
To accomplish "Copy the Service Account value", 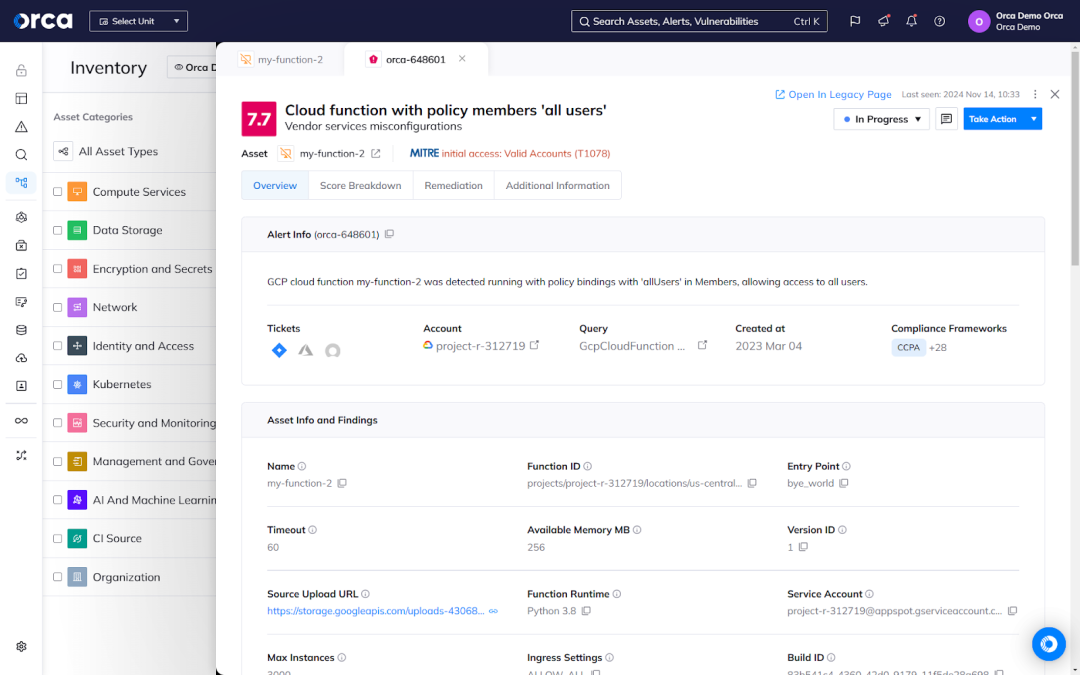I will point(1012,611).
